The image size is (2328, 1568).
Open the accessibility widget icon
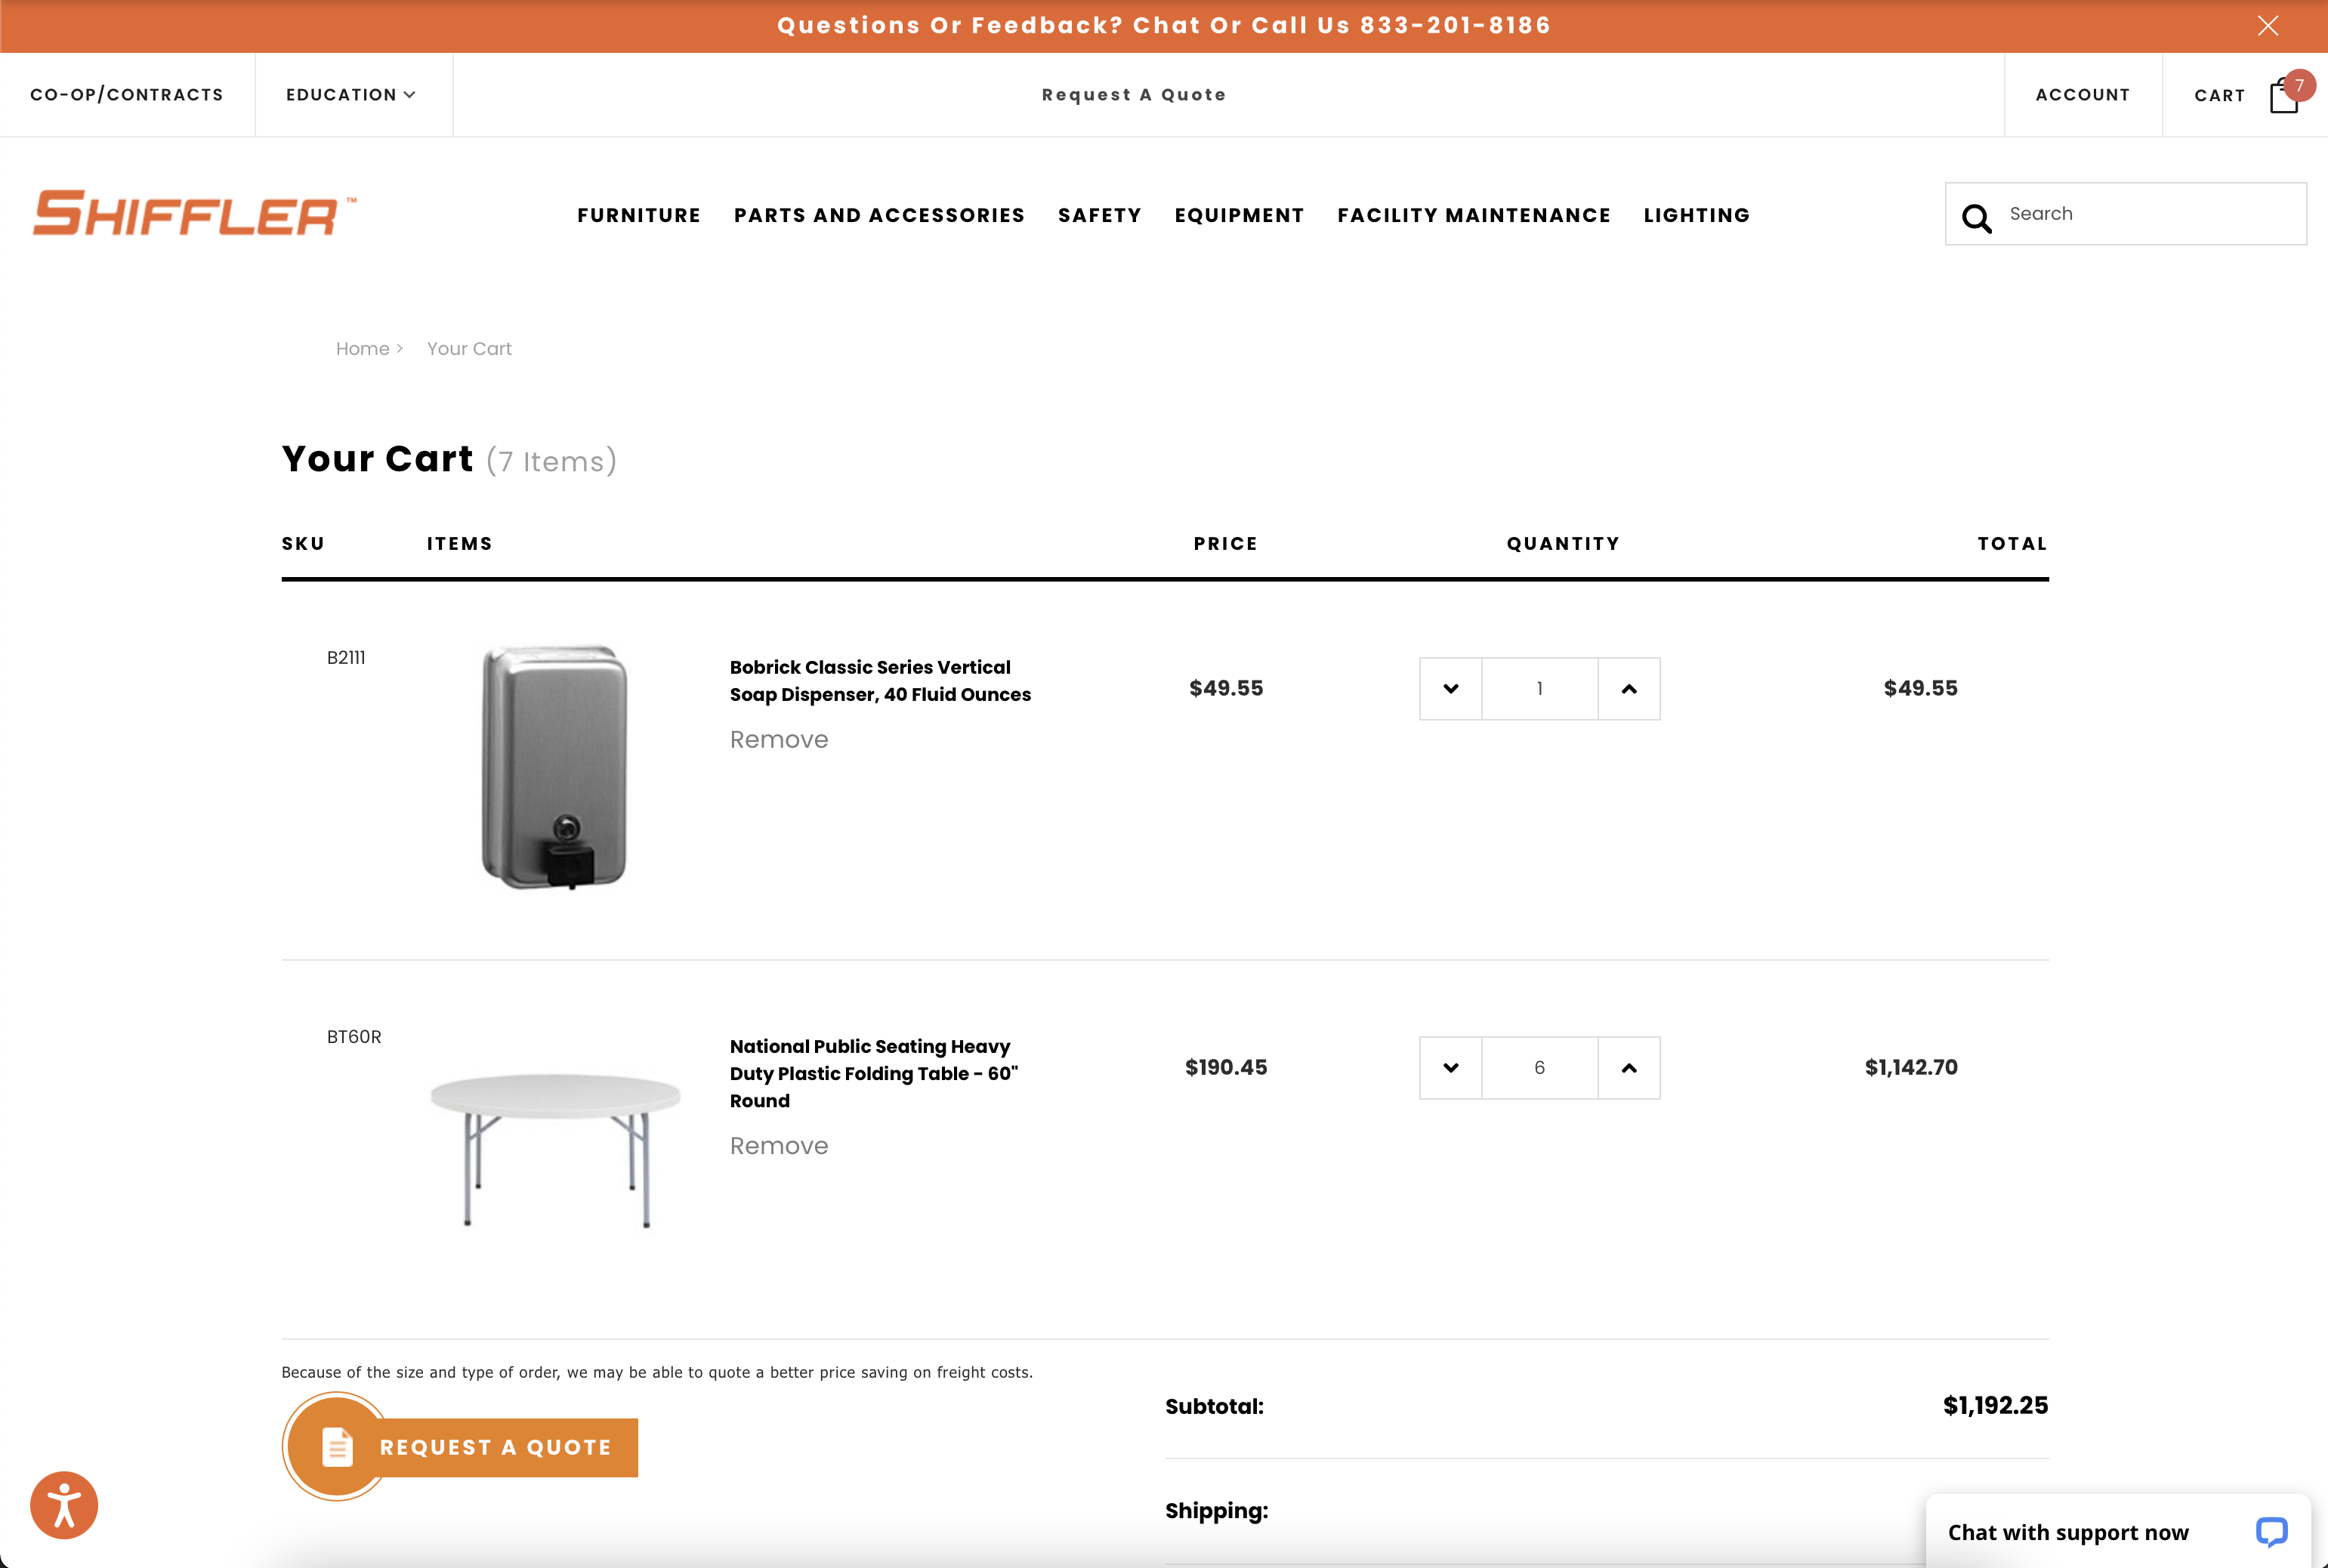[64, 1504]
